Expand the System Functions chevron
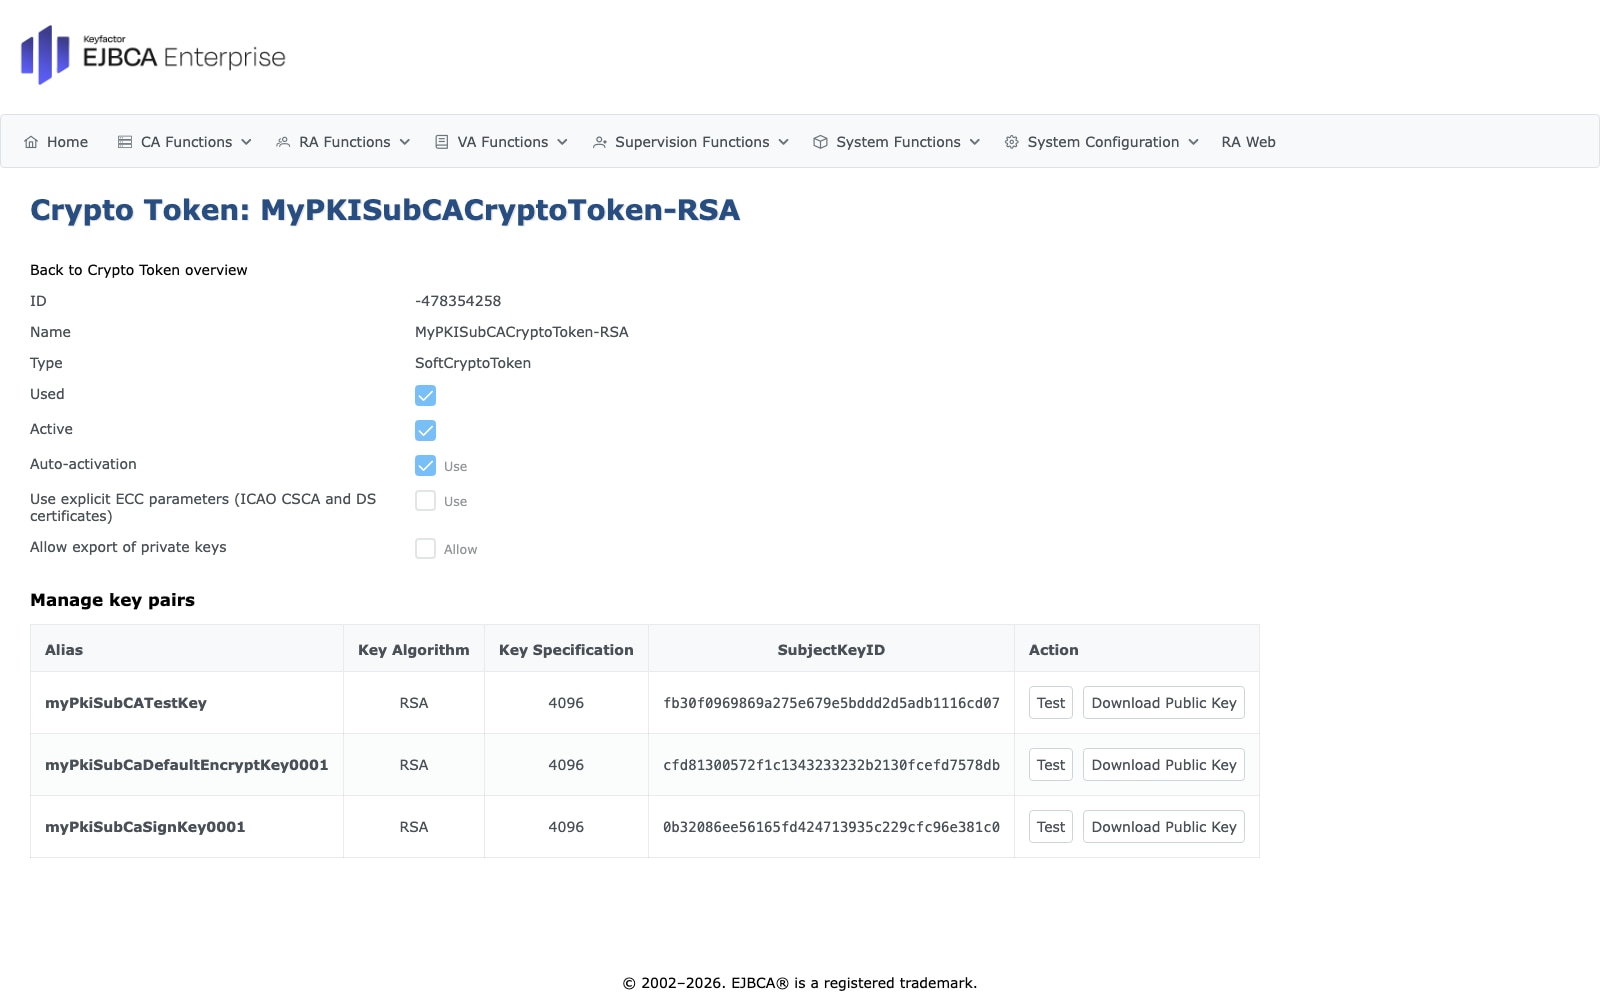1600x1000 pixels. [x=975, y=142]
